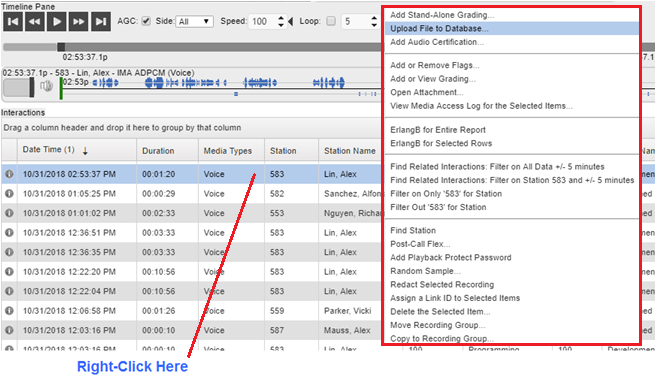Click info icon for 12:36:51 PM row
Screen dimensions: 657x383
tap(9, 233)
